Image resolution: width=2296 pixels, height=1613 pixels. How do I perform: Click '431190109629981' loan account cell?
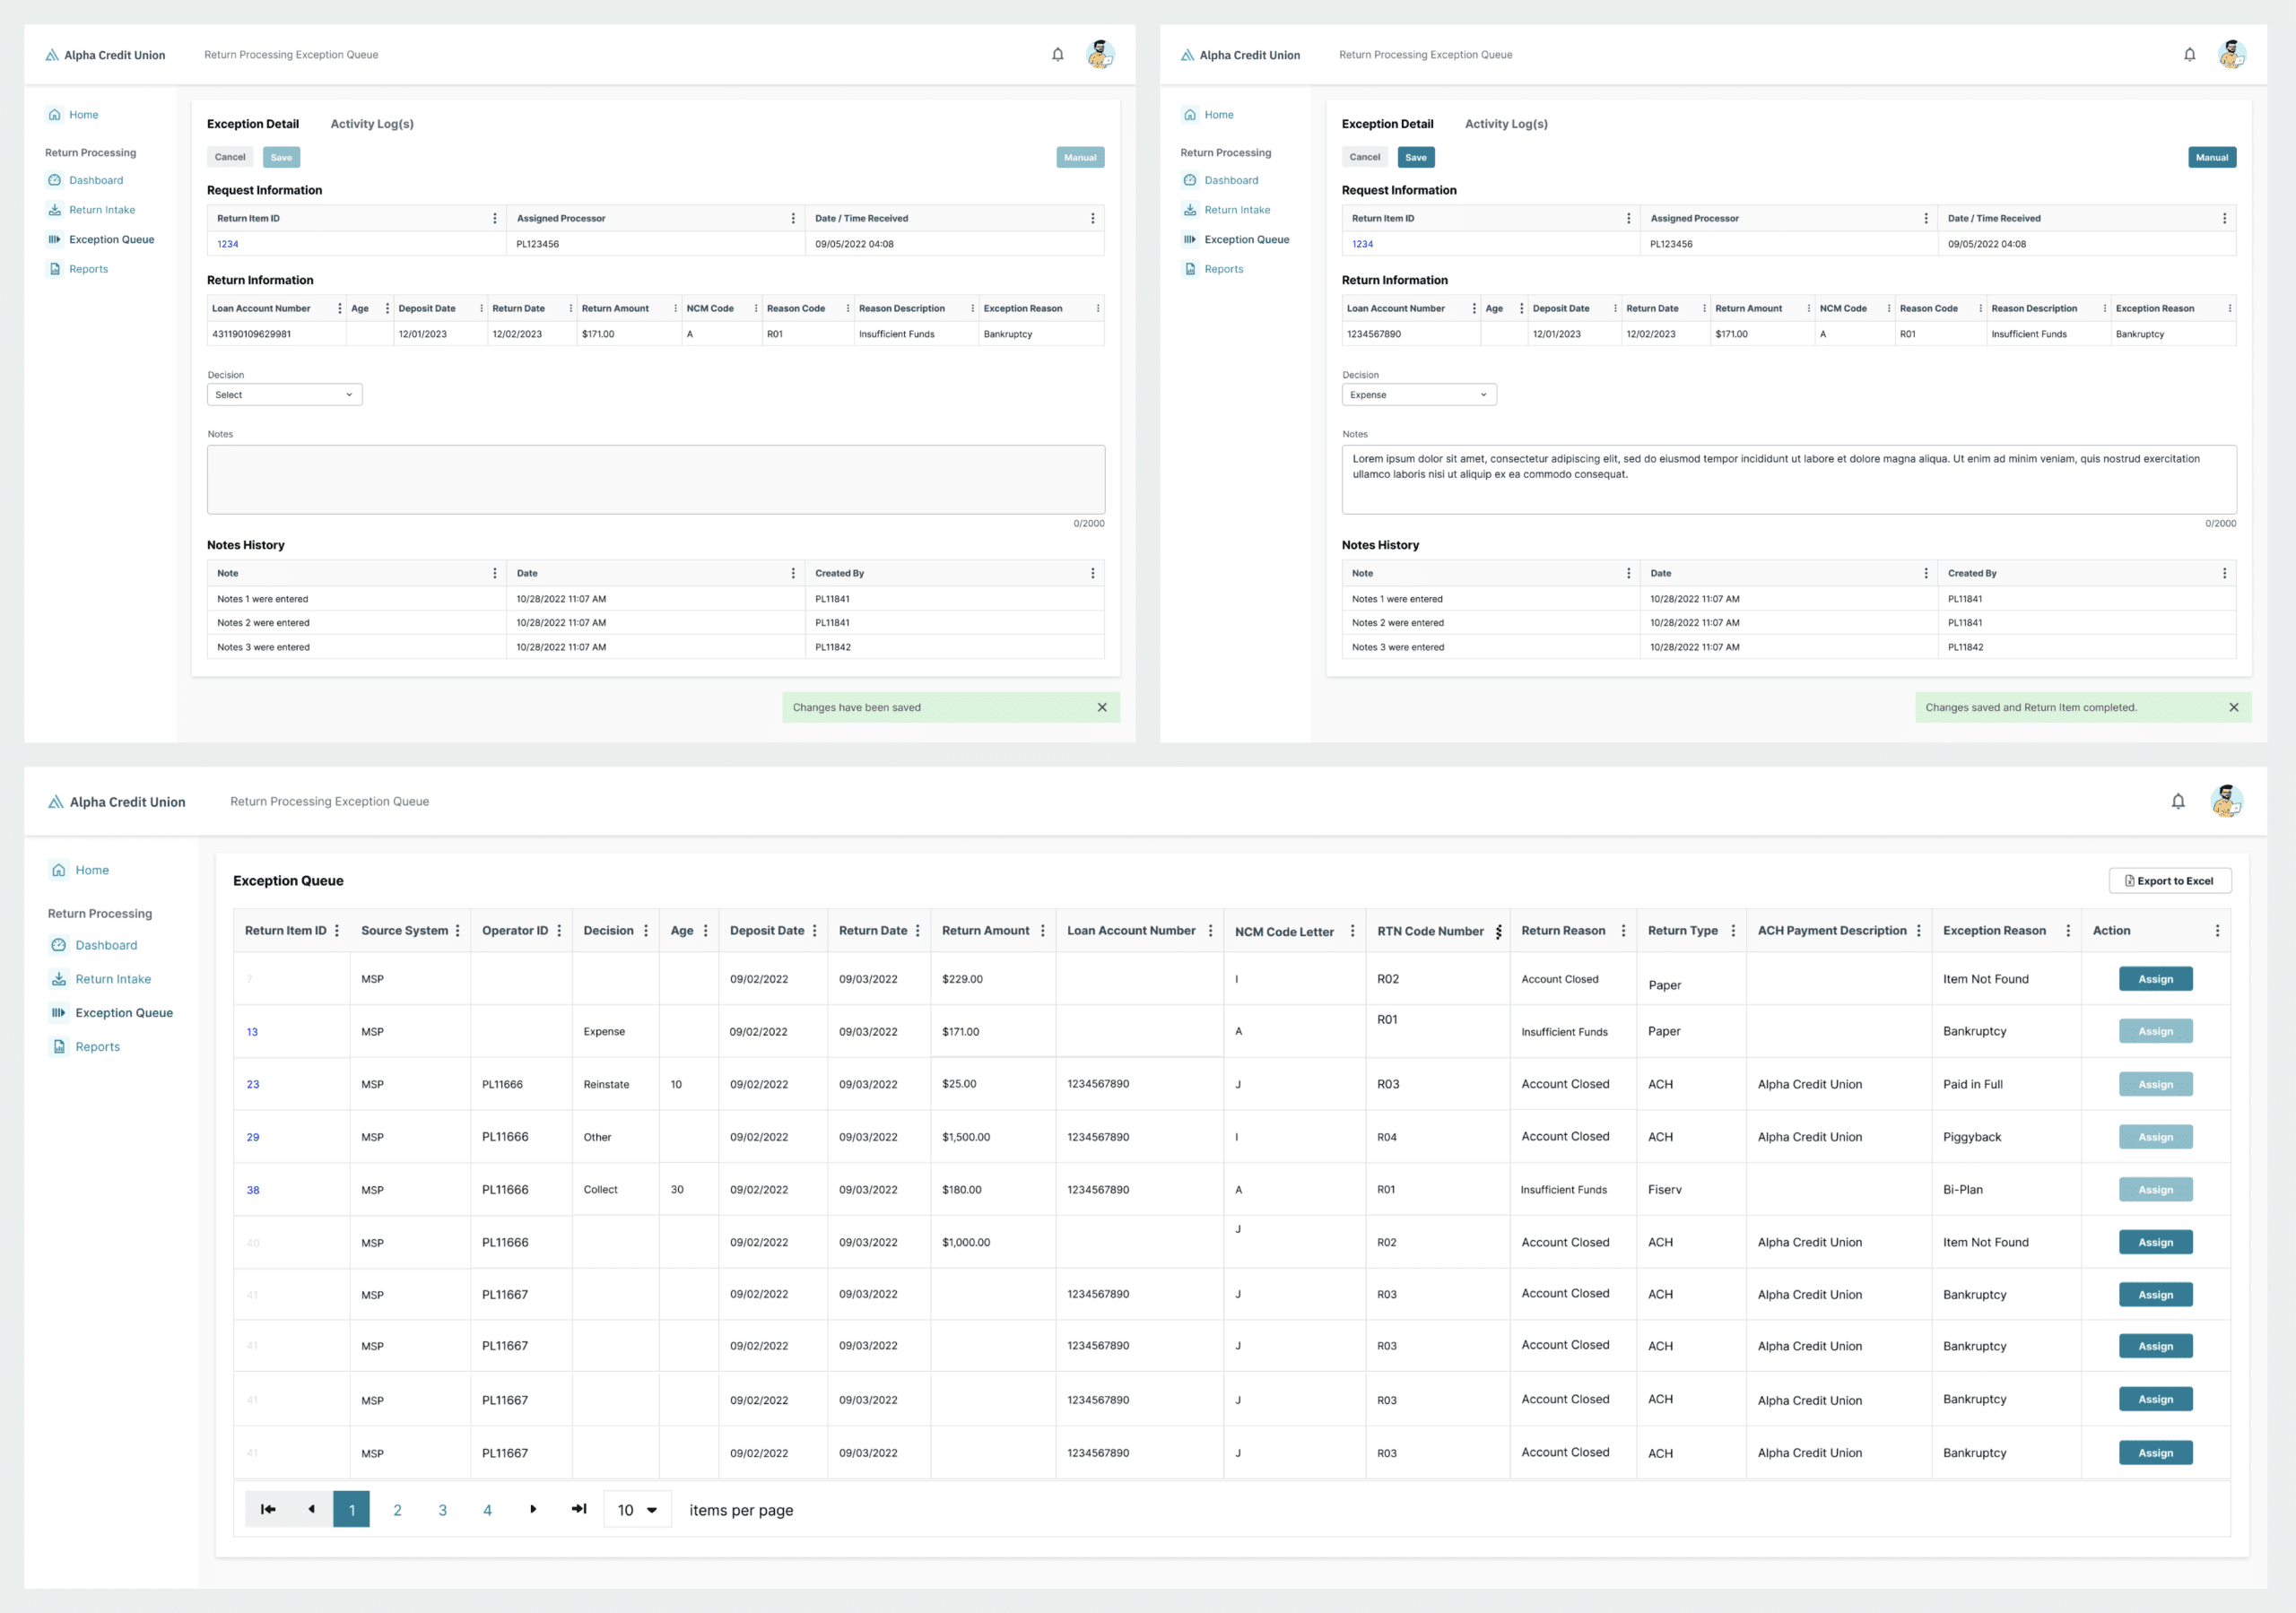pos(252,334)
